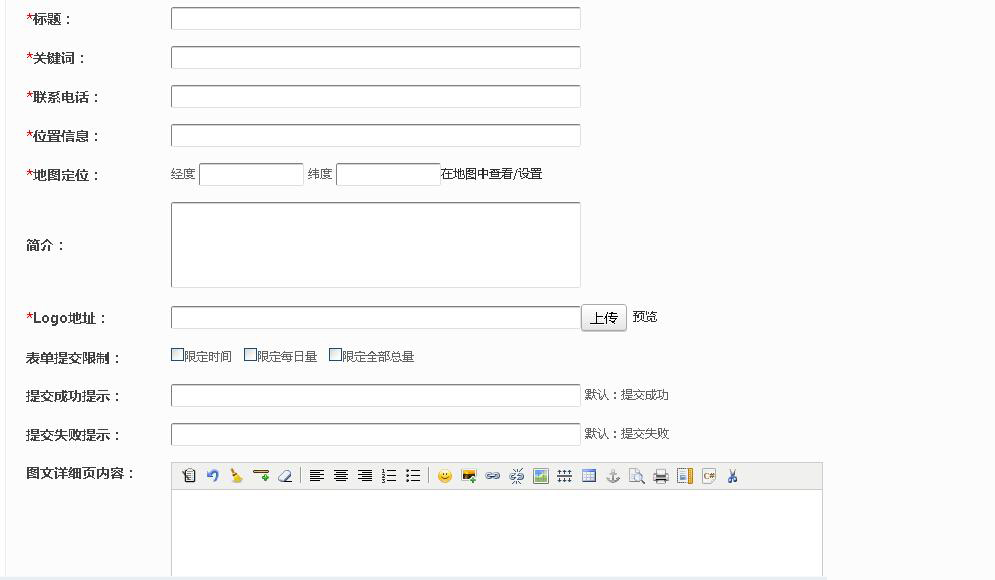Check the 限定每日量 checkbox
995x580 pixels.
[250, 355]
